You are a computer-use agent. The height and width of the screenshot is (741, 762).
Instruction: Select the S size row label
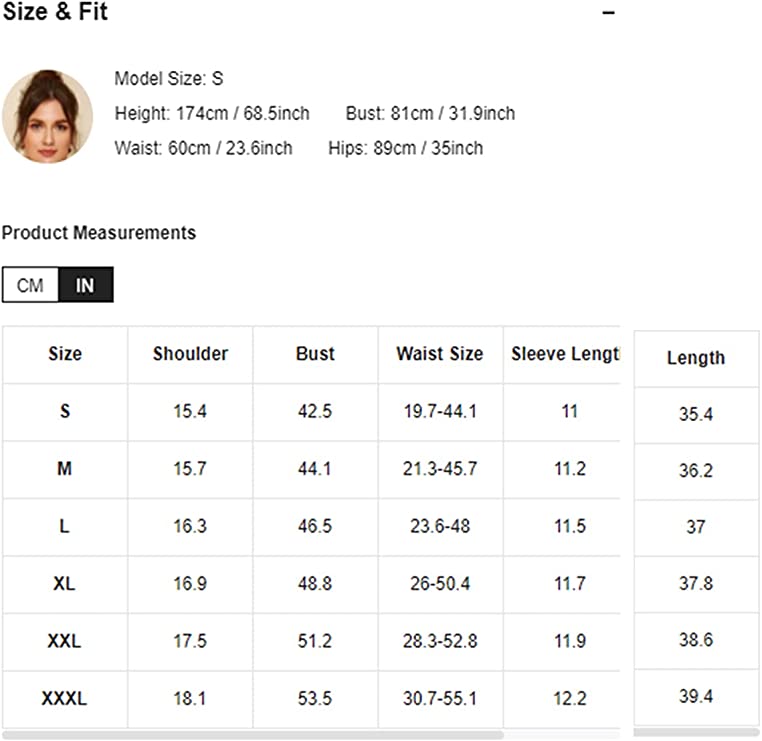pyautogui.click(x=65, y=411)
